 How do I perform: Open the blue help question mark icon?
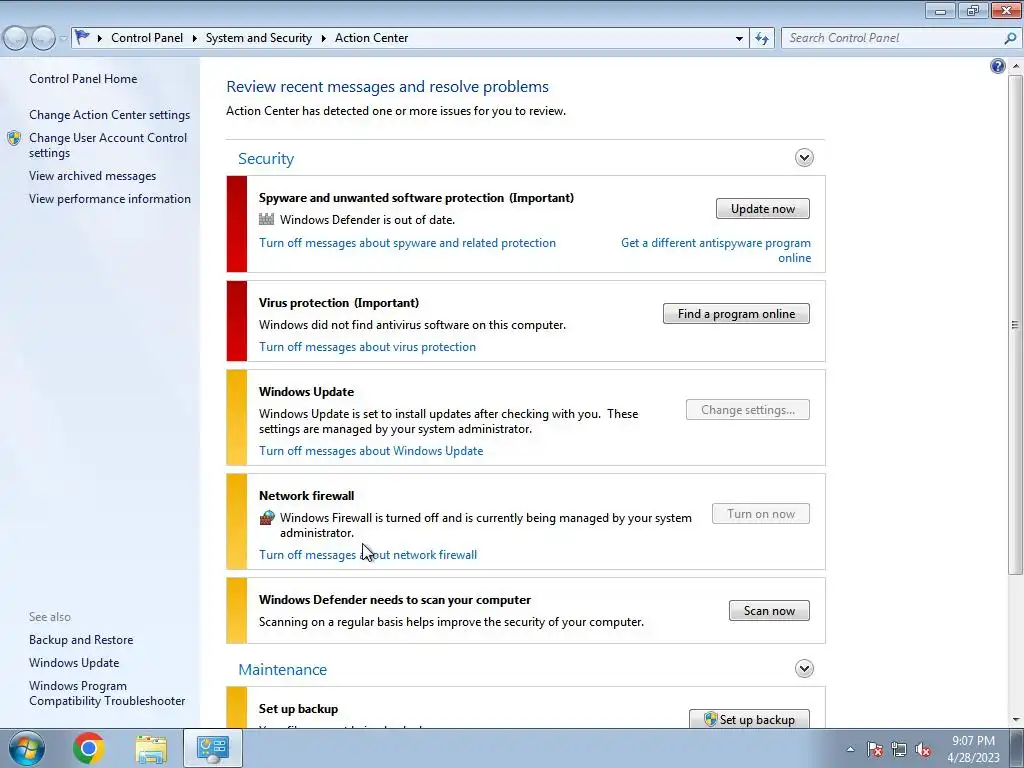click(x=997, y=66)
